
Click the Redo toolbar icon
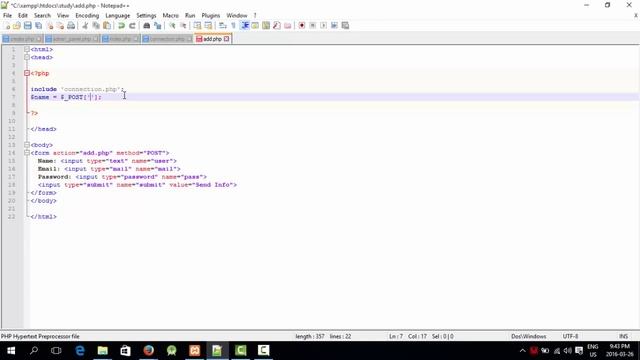[132, 26]
